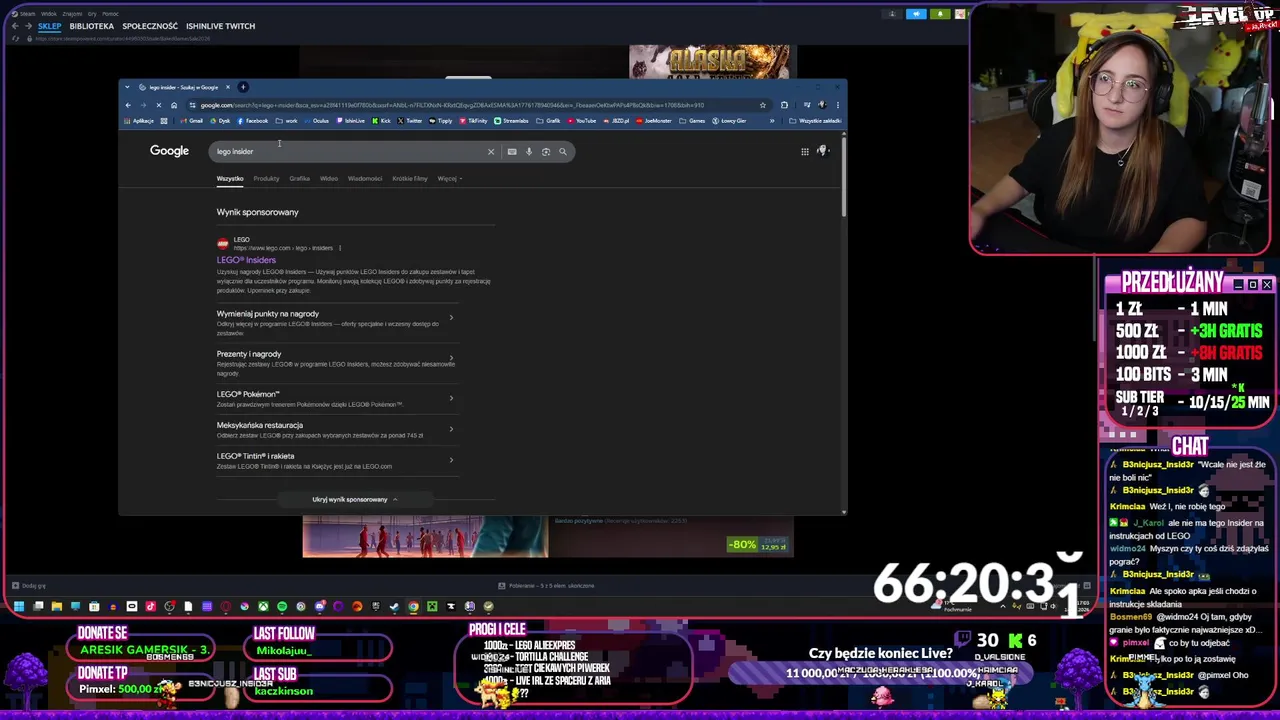Open the Znajomi menu in Steam
The height and width of the screenshot is (720, 1280).
(x=72, y=14)
